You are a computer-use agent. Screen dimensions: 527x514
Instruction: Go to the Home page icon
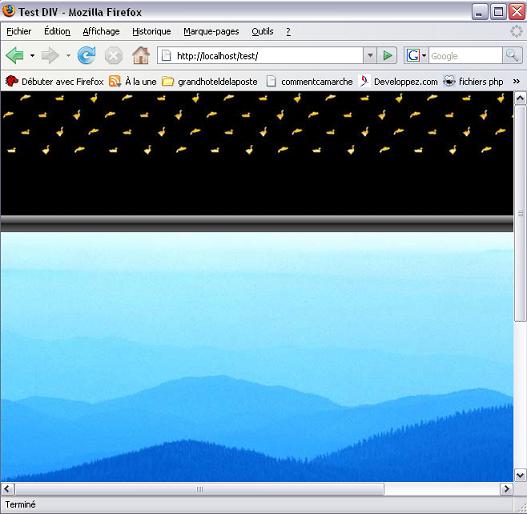(x=141, y=55)
